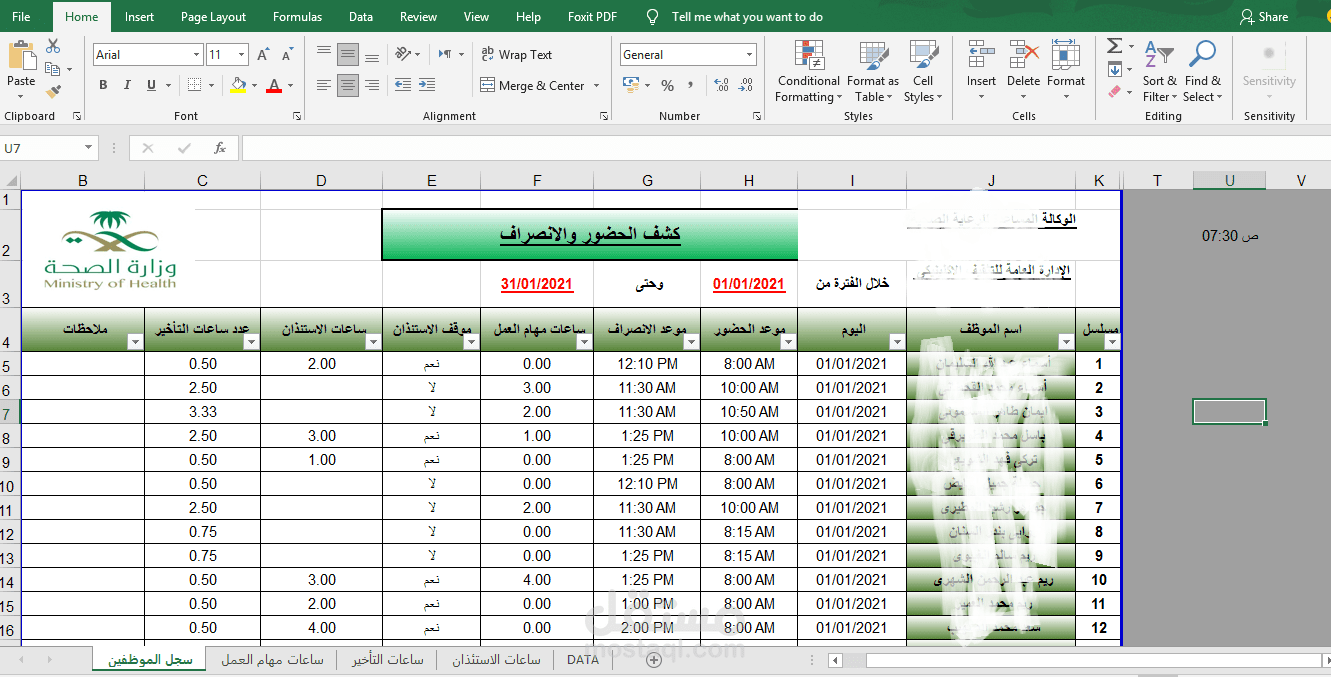Screen dimensions: 1331x677
Task: Toggle Top Align vertical alignment
Action: [x=323, y=54]
